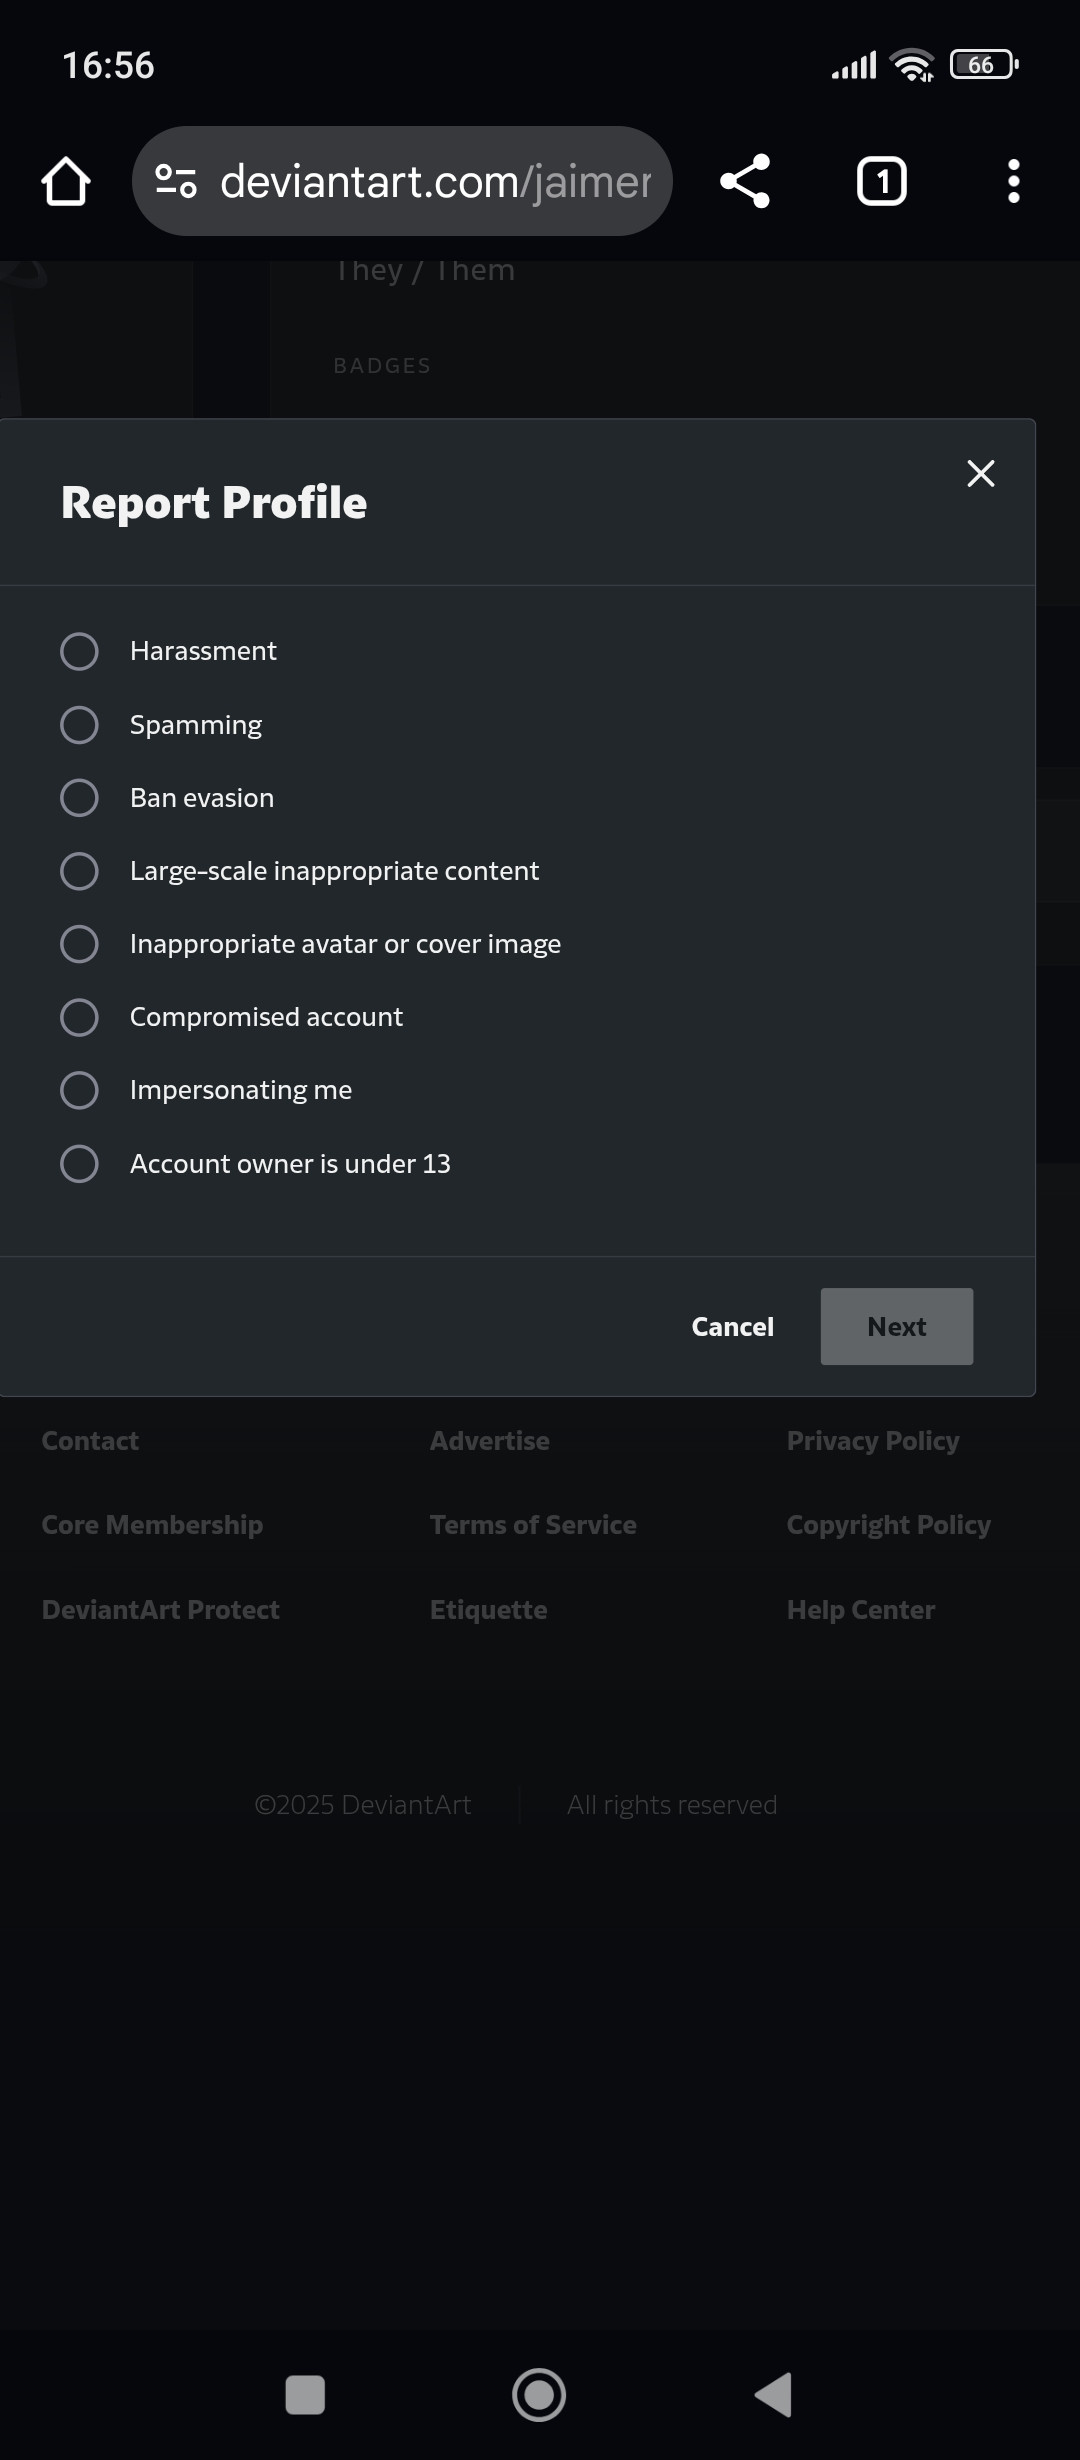Tap the deviantart.com address bar
The image size is (1080, 2460).
pos(402,181)
